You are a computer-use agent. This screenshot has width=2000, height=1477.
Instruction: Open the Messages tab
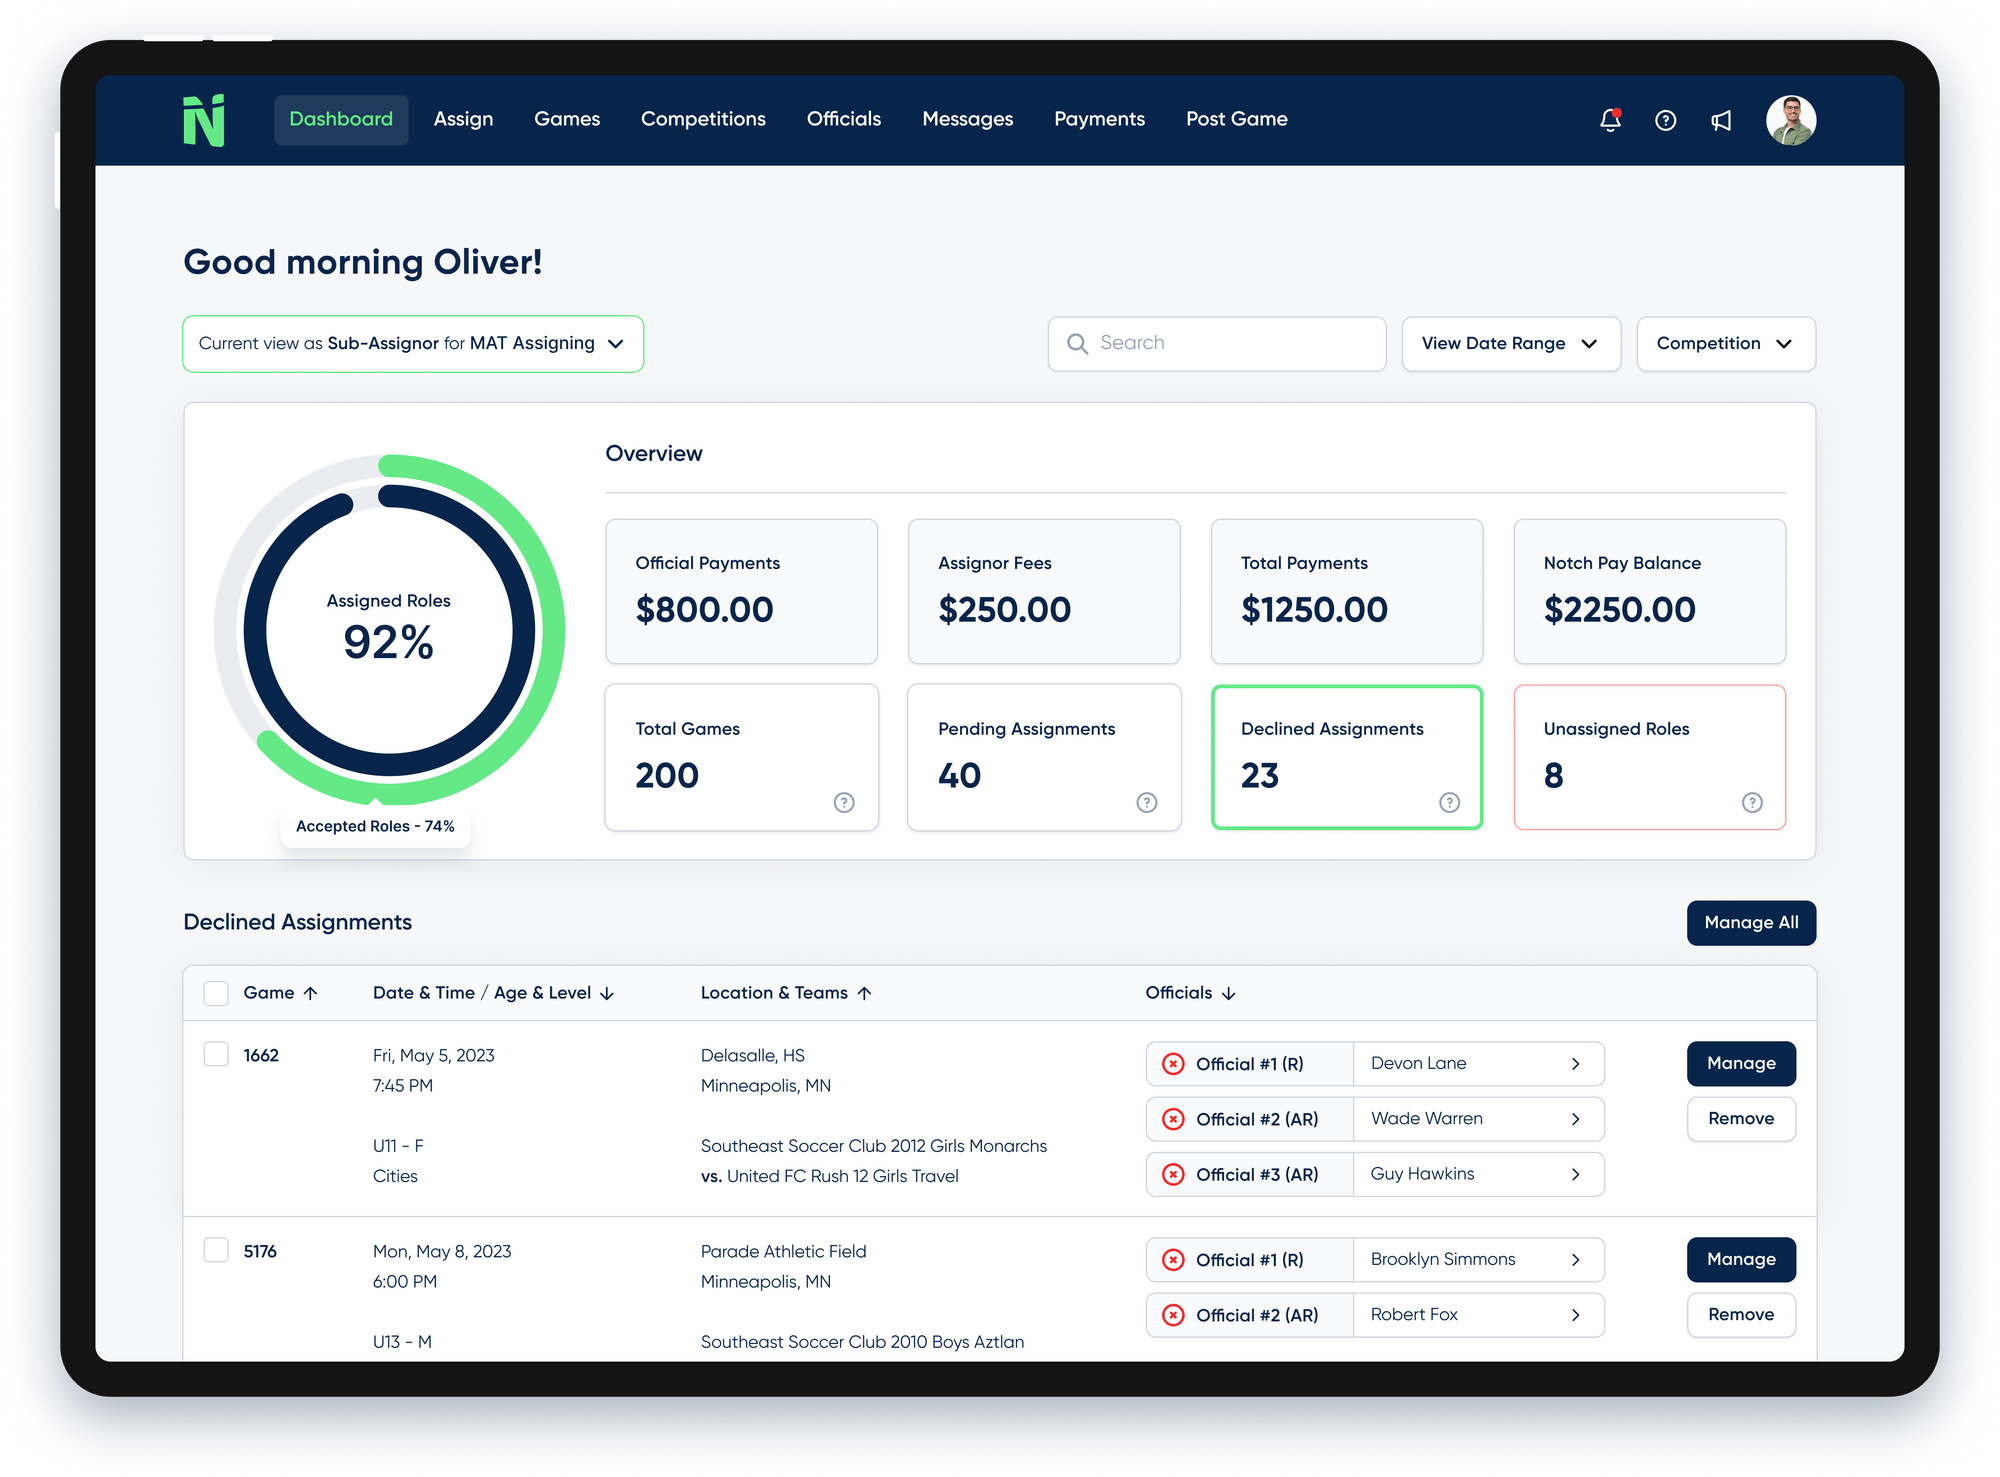(x=967, y=119)
